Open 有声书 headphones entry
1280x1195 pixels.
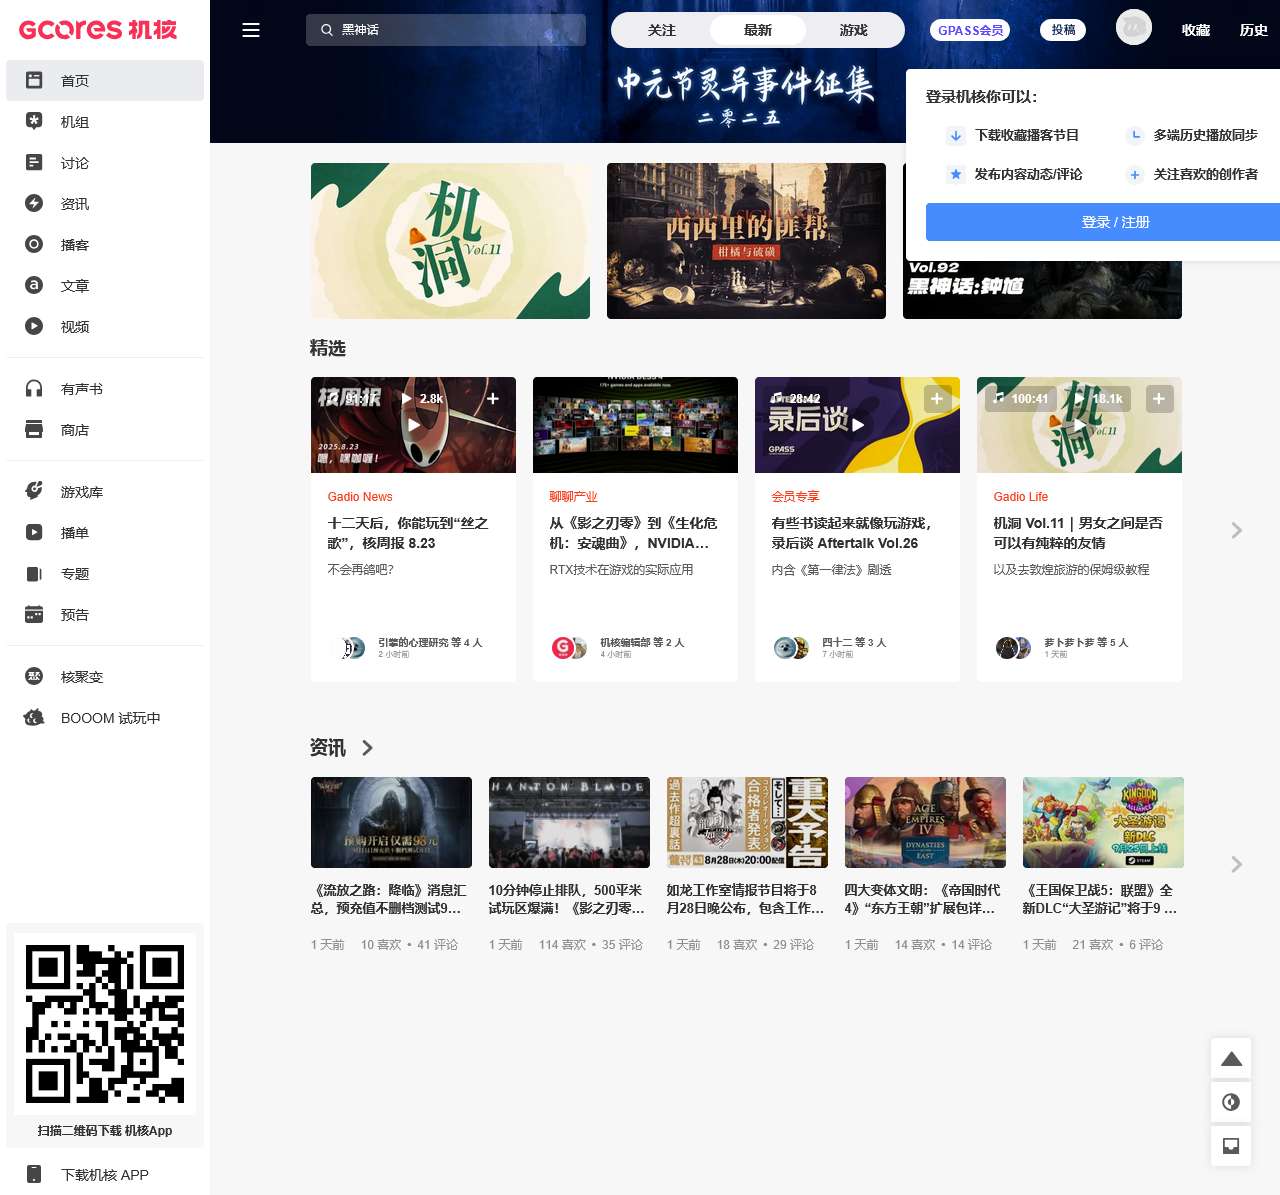81,389
